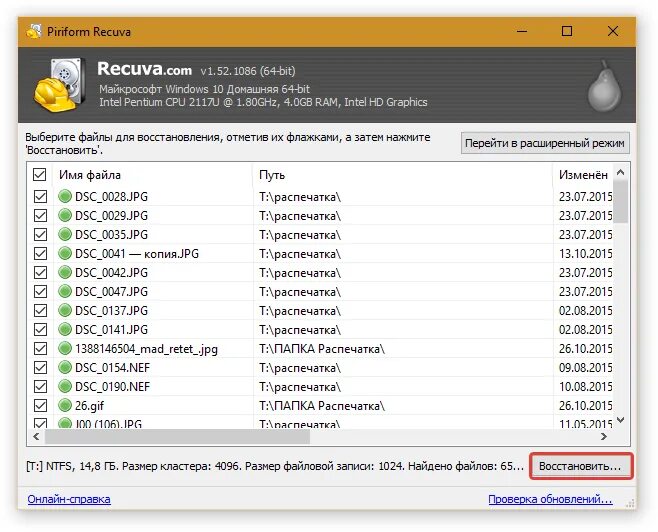Sort by Изменён column header

pos(584,175)
